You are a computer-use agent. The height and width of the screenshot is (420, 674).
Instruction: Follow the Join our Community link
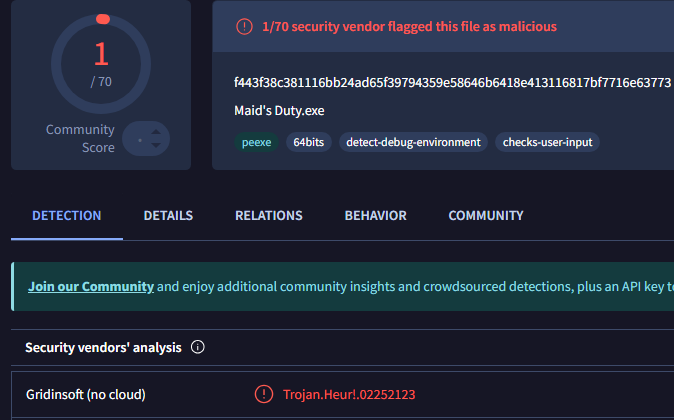[x=91, y=286]
